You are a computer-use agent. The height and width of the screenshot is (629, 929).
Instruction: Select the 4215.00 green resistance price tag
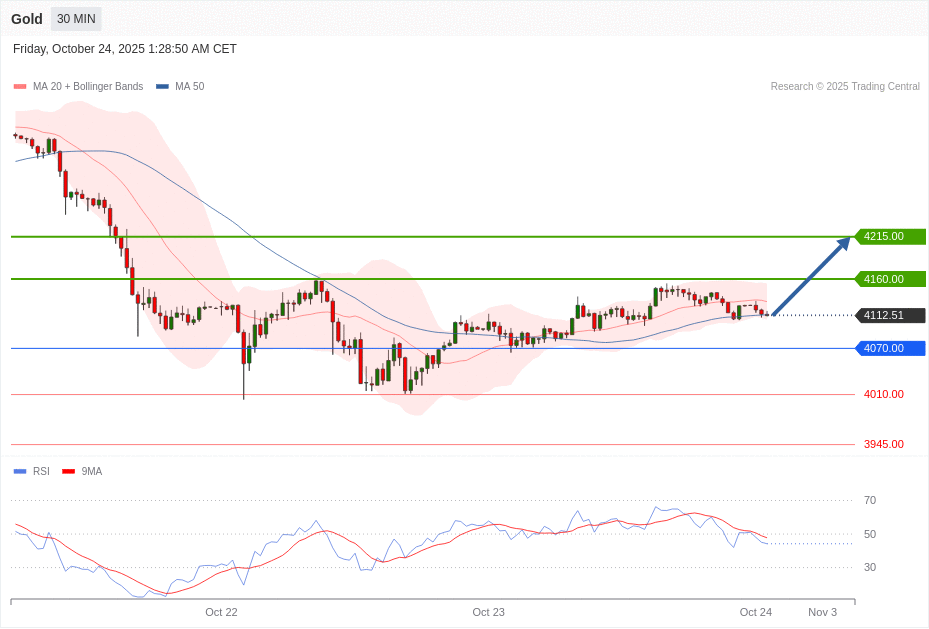click(889, 237)
